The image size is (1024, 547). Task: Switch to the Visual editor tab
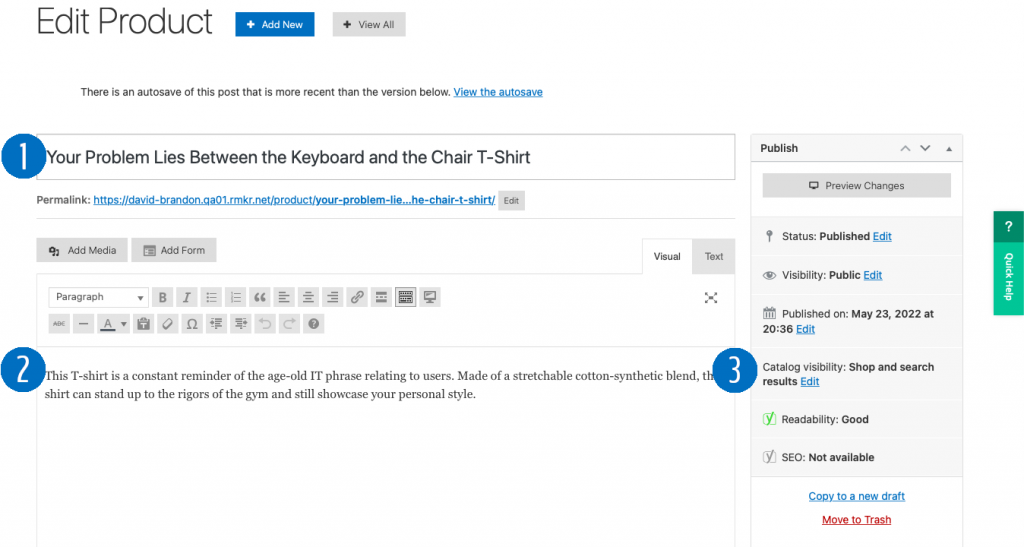click(666, 256)
